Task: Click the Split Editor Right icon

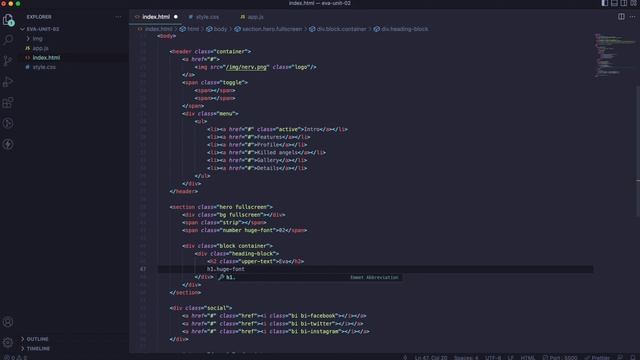Action: click(x=621, y=17)
